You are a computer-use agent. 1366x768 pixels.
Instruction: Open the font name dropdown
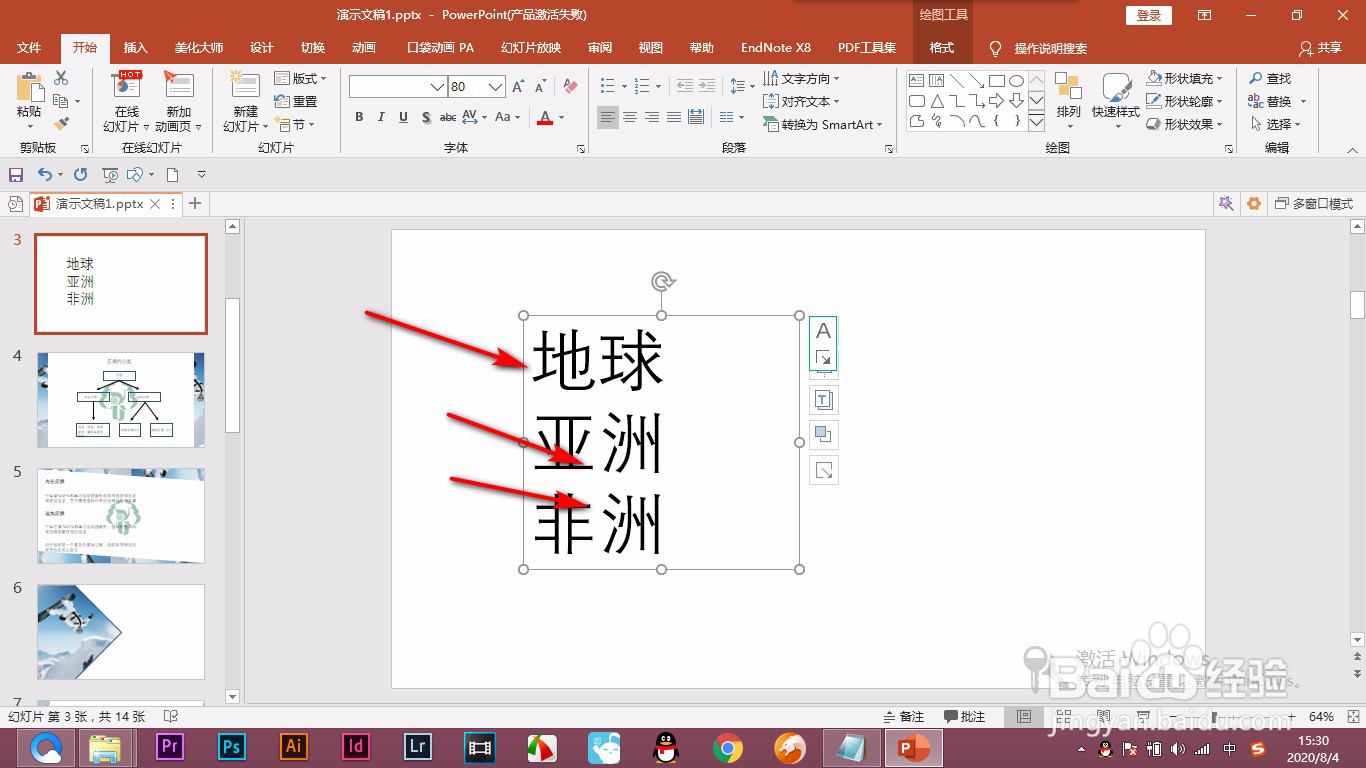[437, 87]
